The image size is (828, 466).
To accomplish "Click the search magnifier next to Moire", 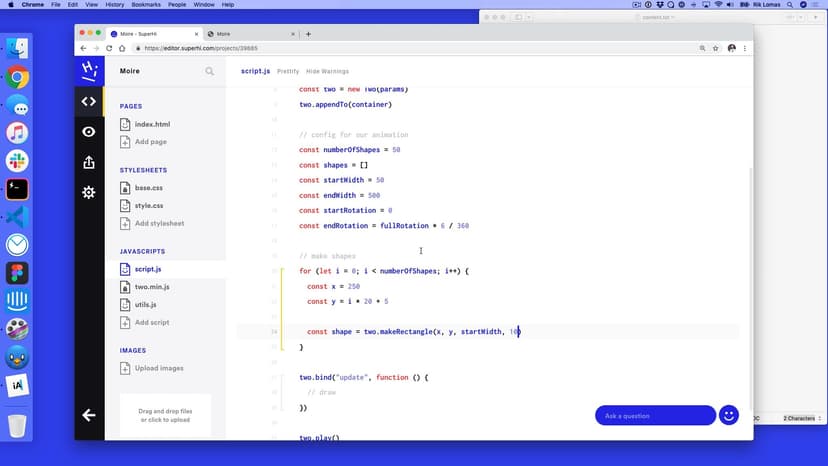I will tap(209, 72).
